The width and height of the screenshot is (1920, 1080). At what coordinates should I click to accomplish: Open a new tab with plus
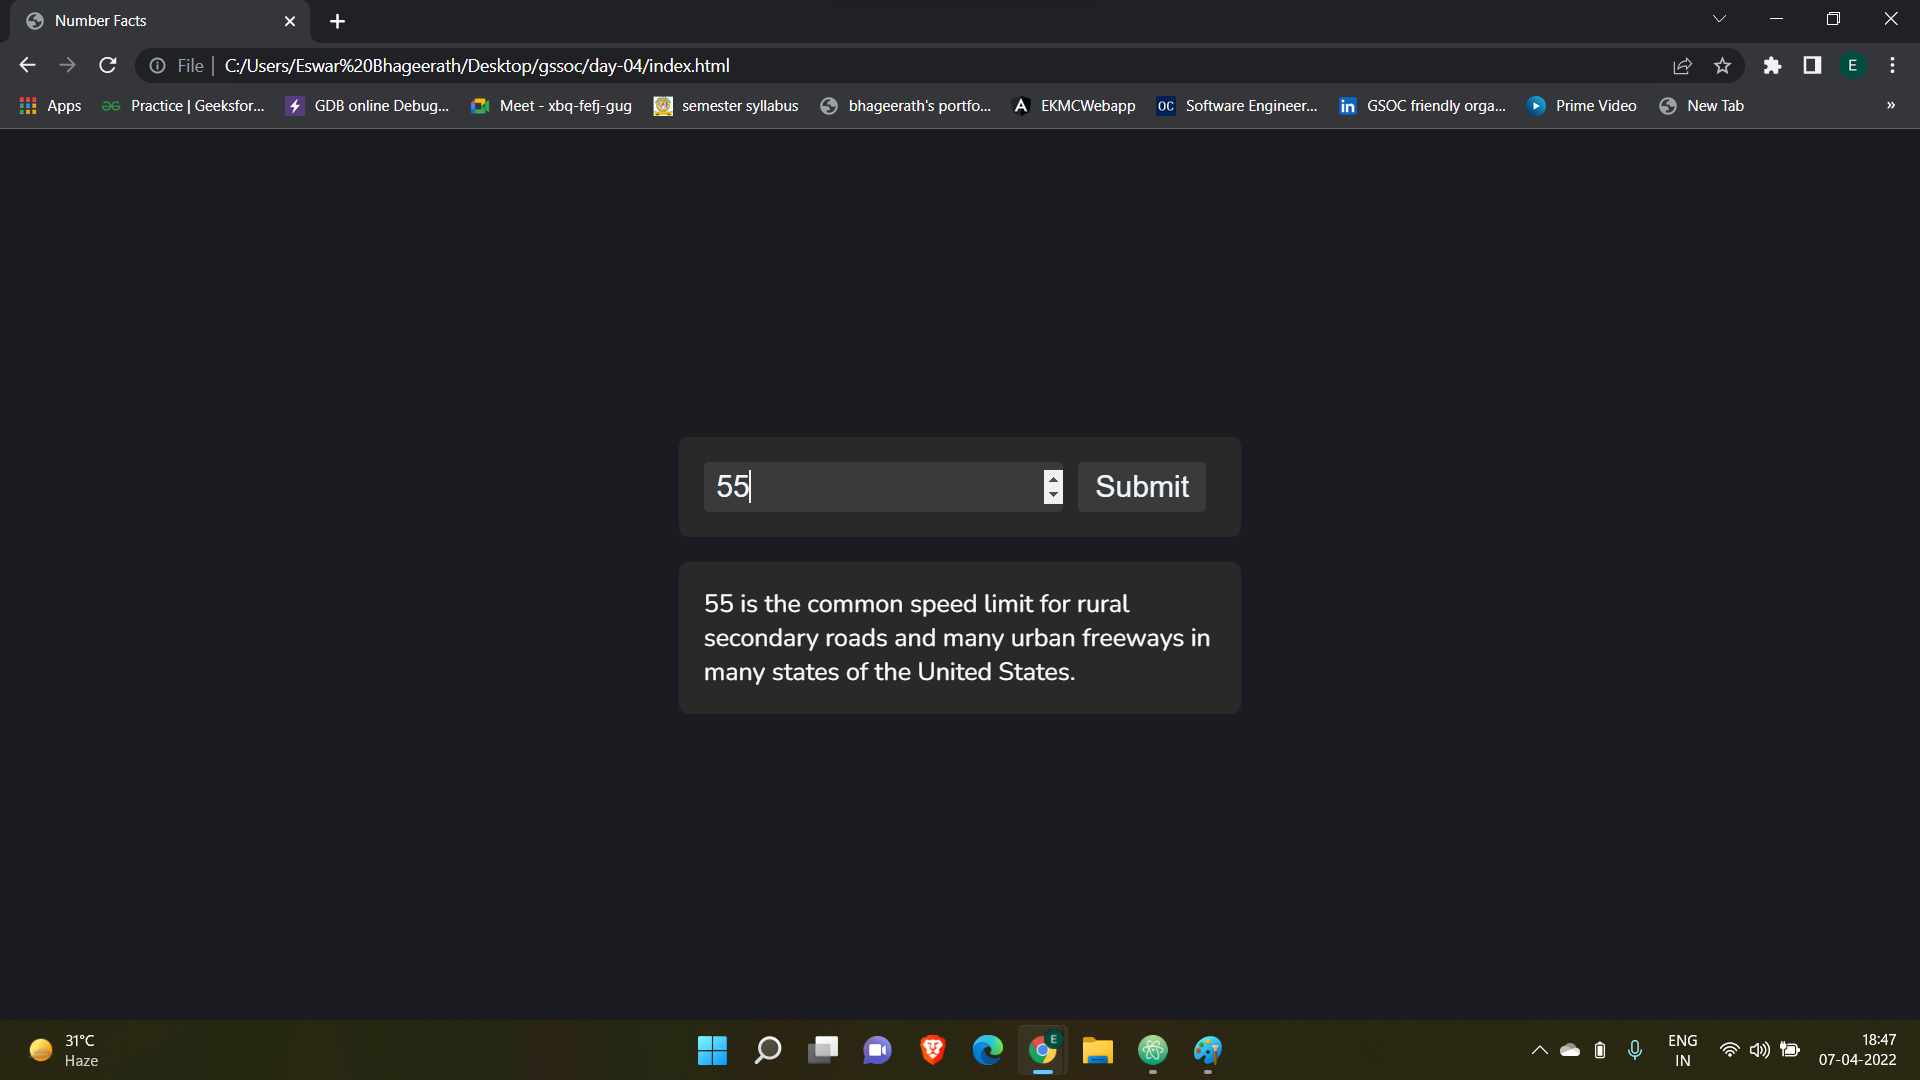[x=337, y=21]
